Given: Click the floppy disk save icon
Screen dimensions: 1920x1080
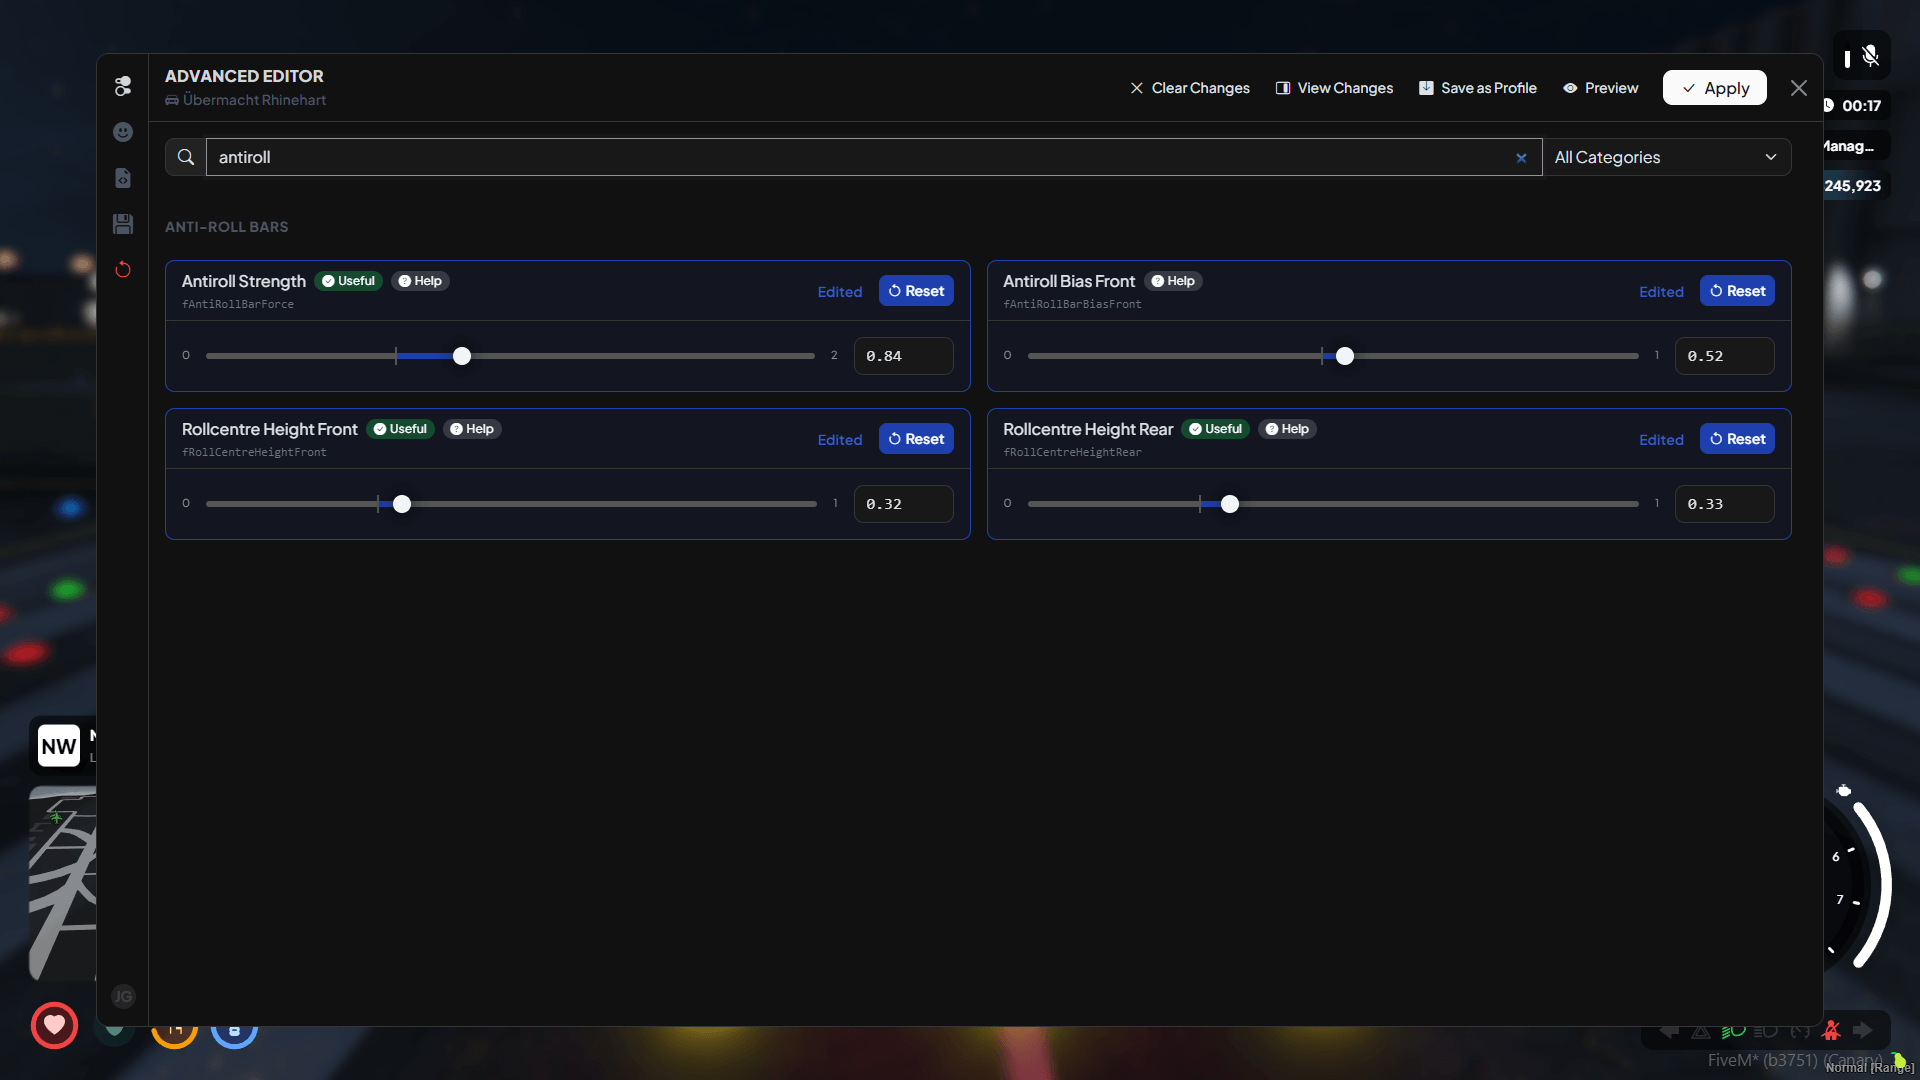Looking at the screenshot, I should pyautogui.click(x=123, y=224).
